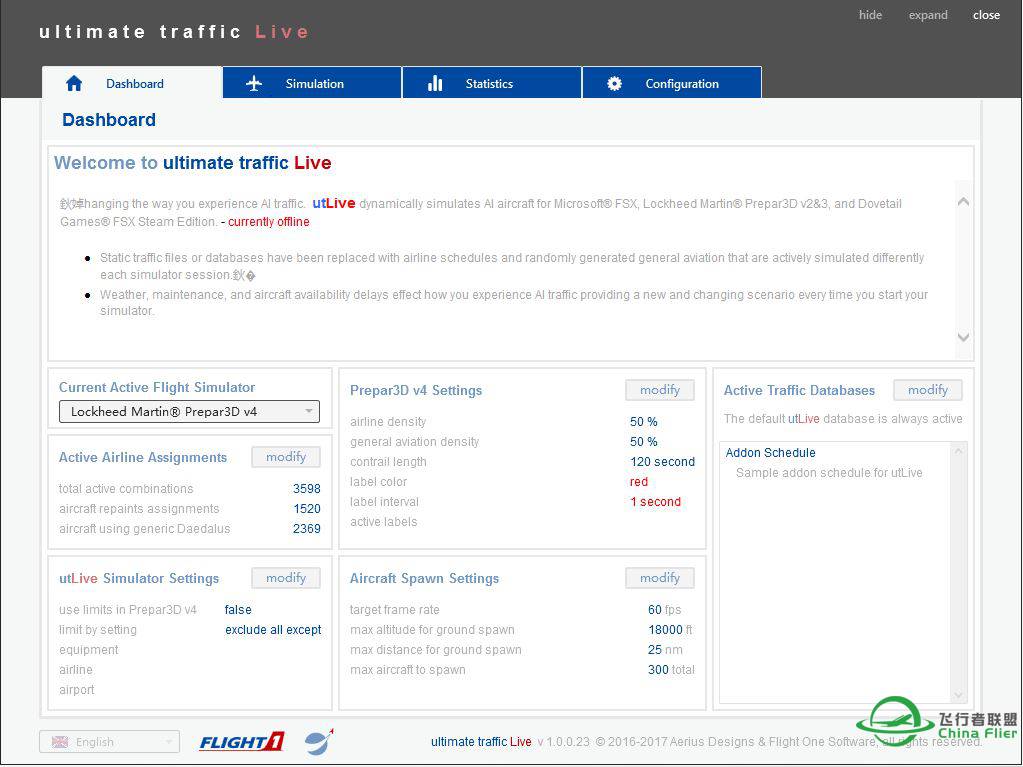Click the total active combinations value 3598

point(307,489)
